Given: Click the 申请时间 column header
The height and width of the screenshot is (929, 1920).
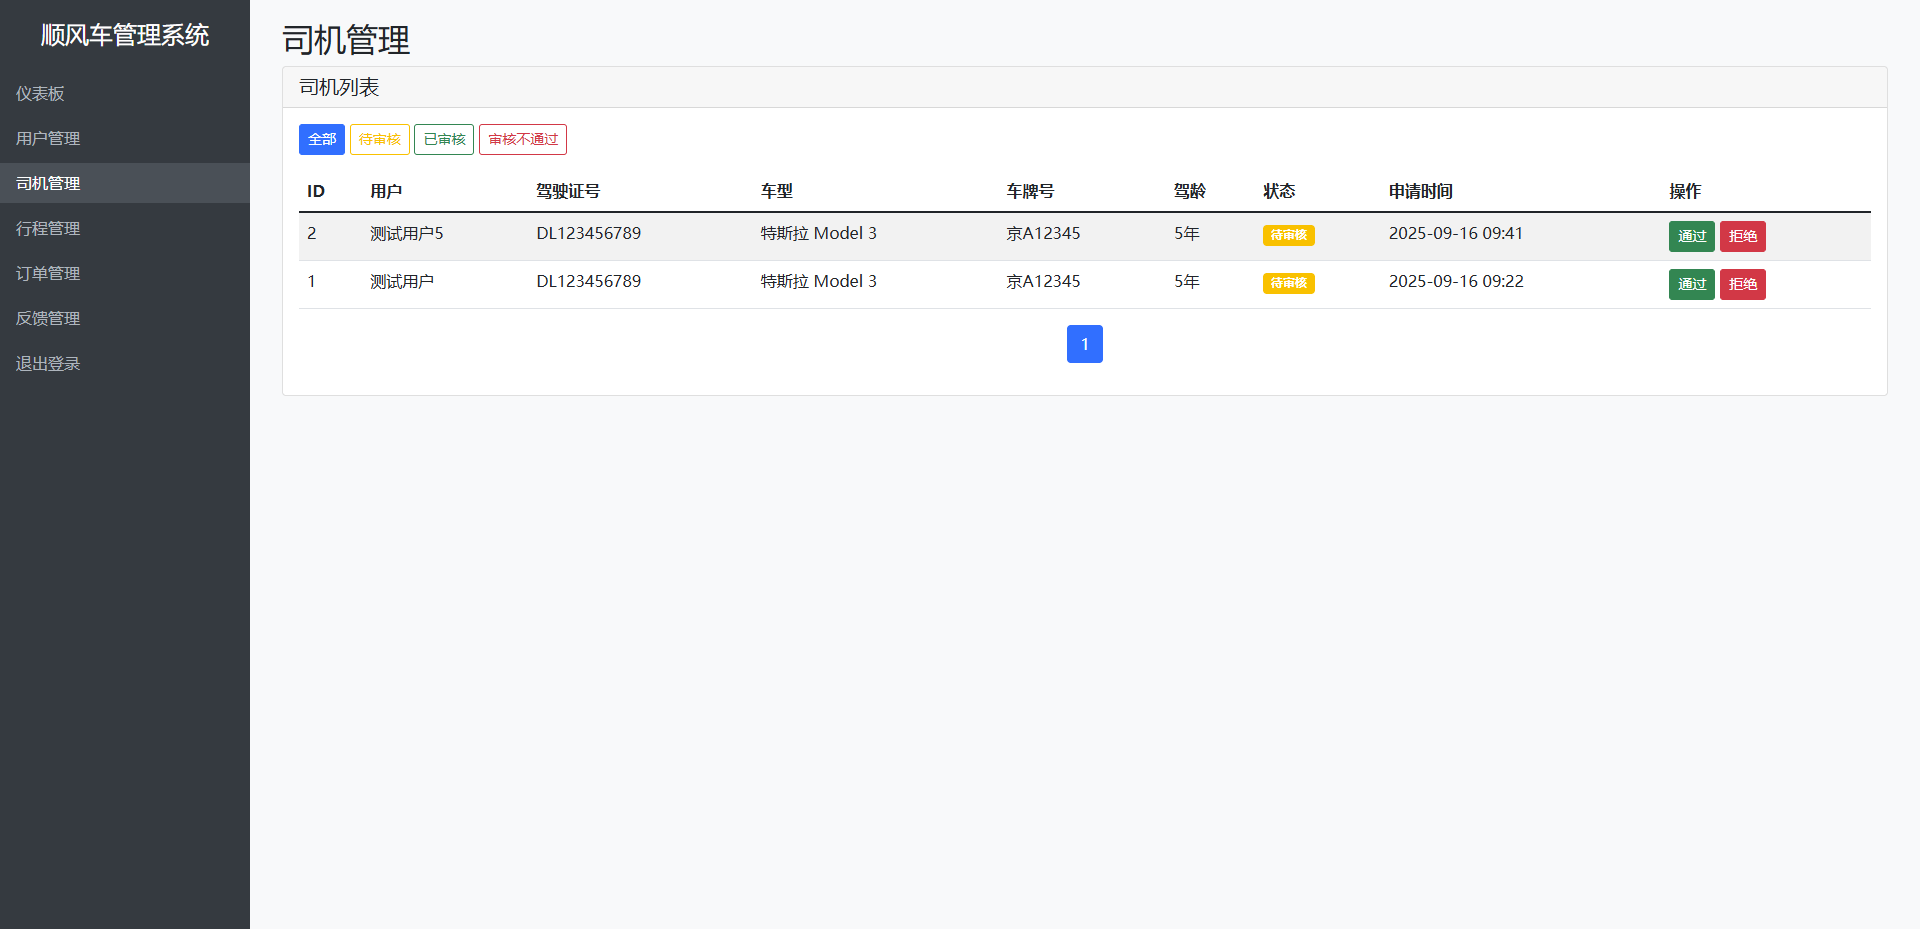Looking at the screenshot, I should tap(1420, 191).
